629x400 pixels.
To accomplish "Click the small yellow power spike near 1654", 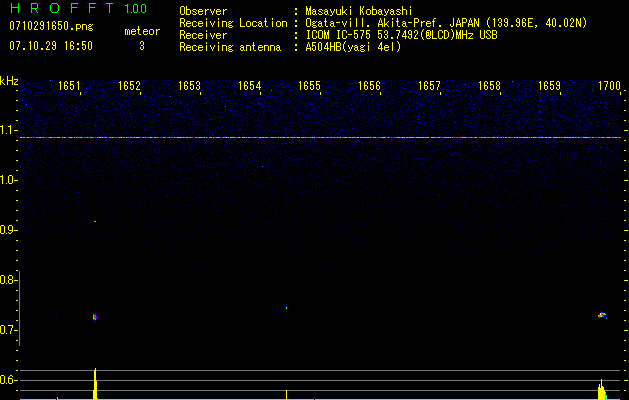I will click(x=286, y=394).
